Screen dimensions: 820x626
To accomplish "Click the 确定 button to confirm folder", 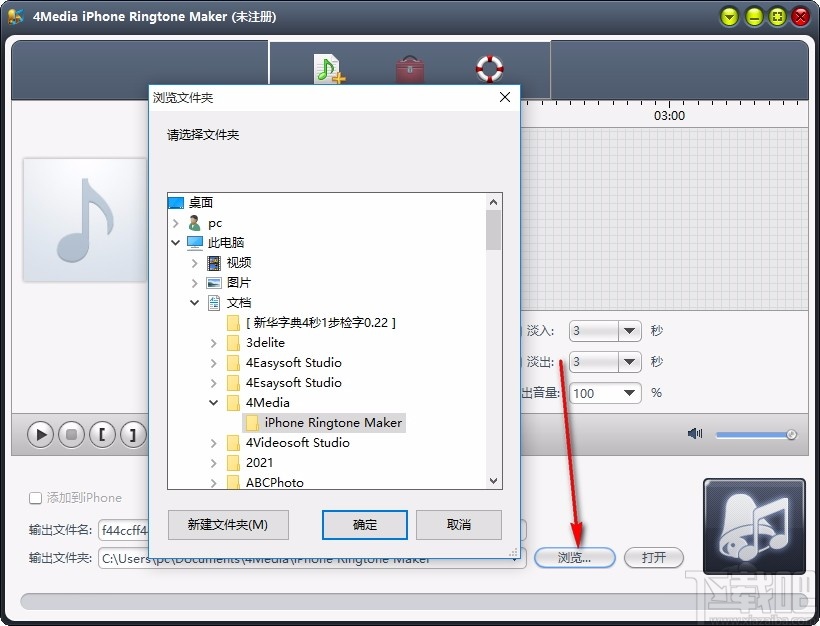I will pos(364,524).
